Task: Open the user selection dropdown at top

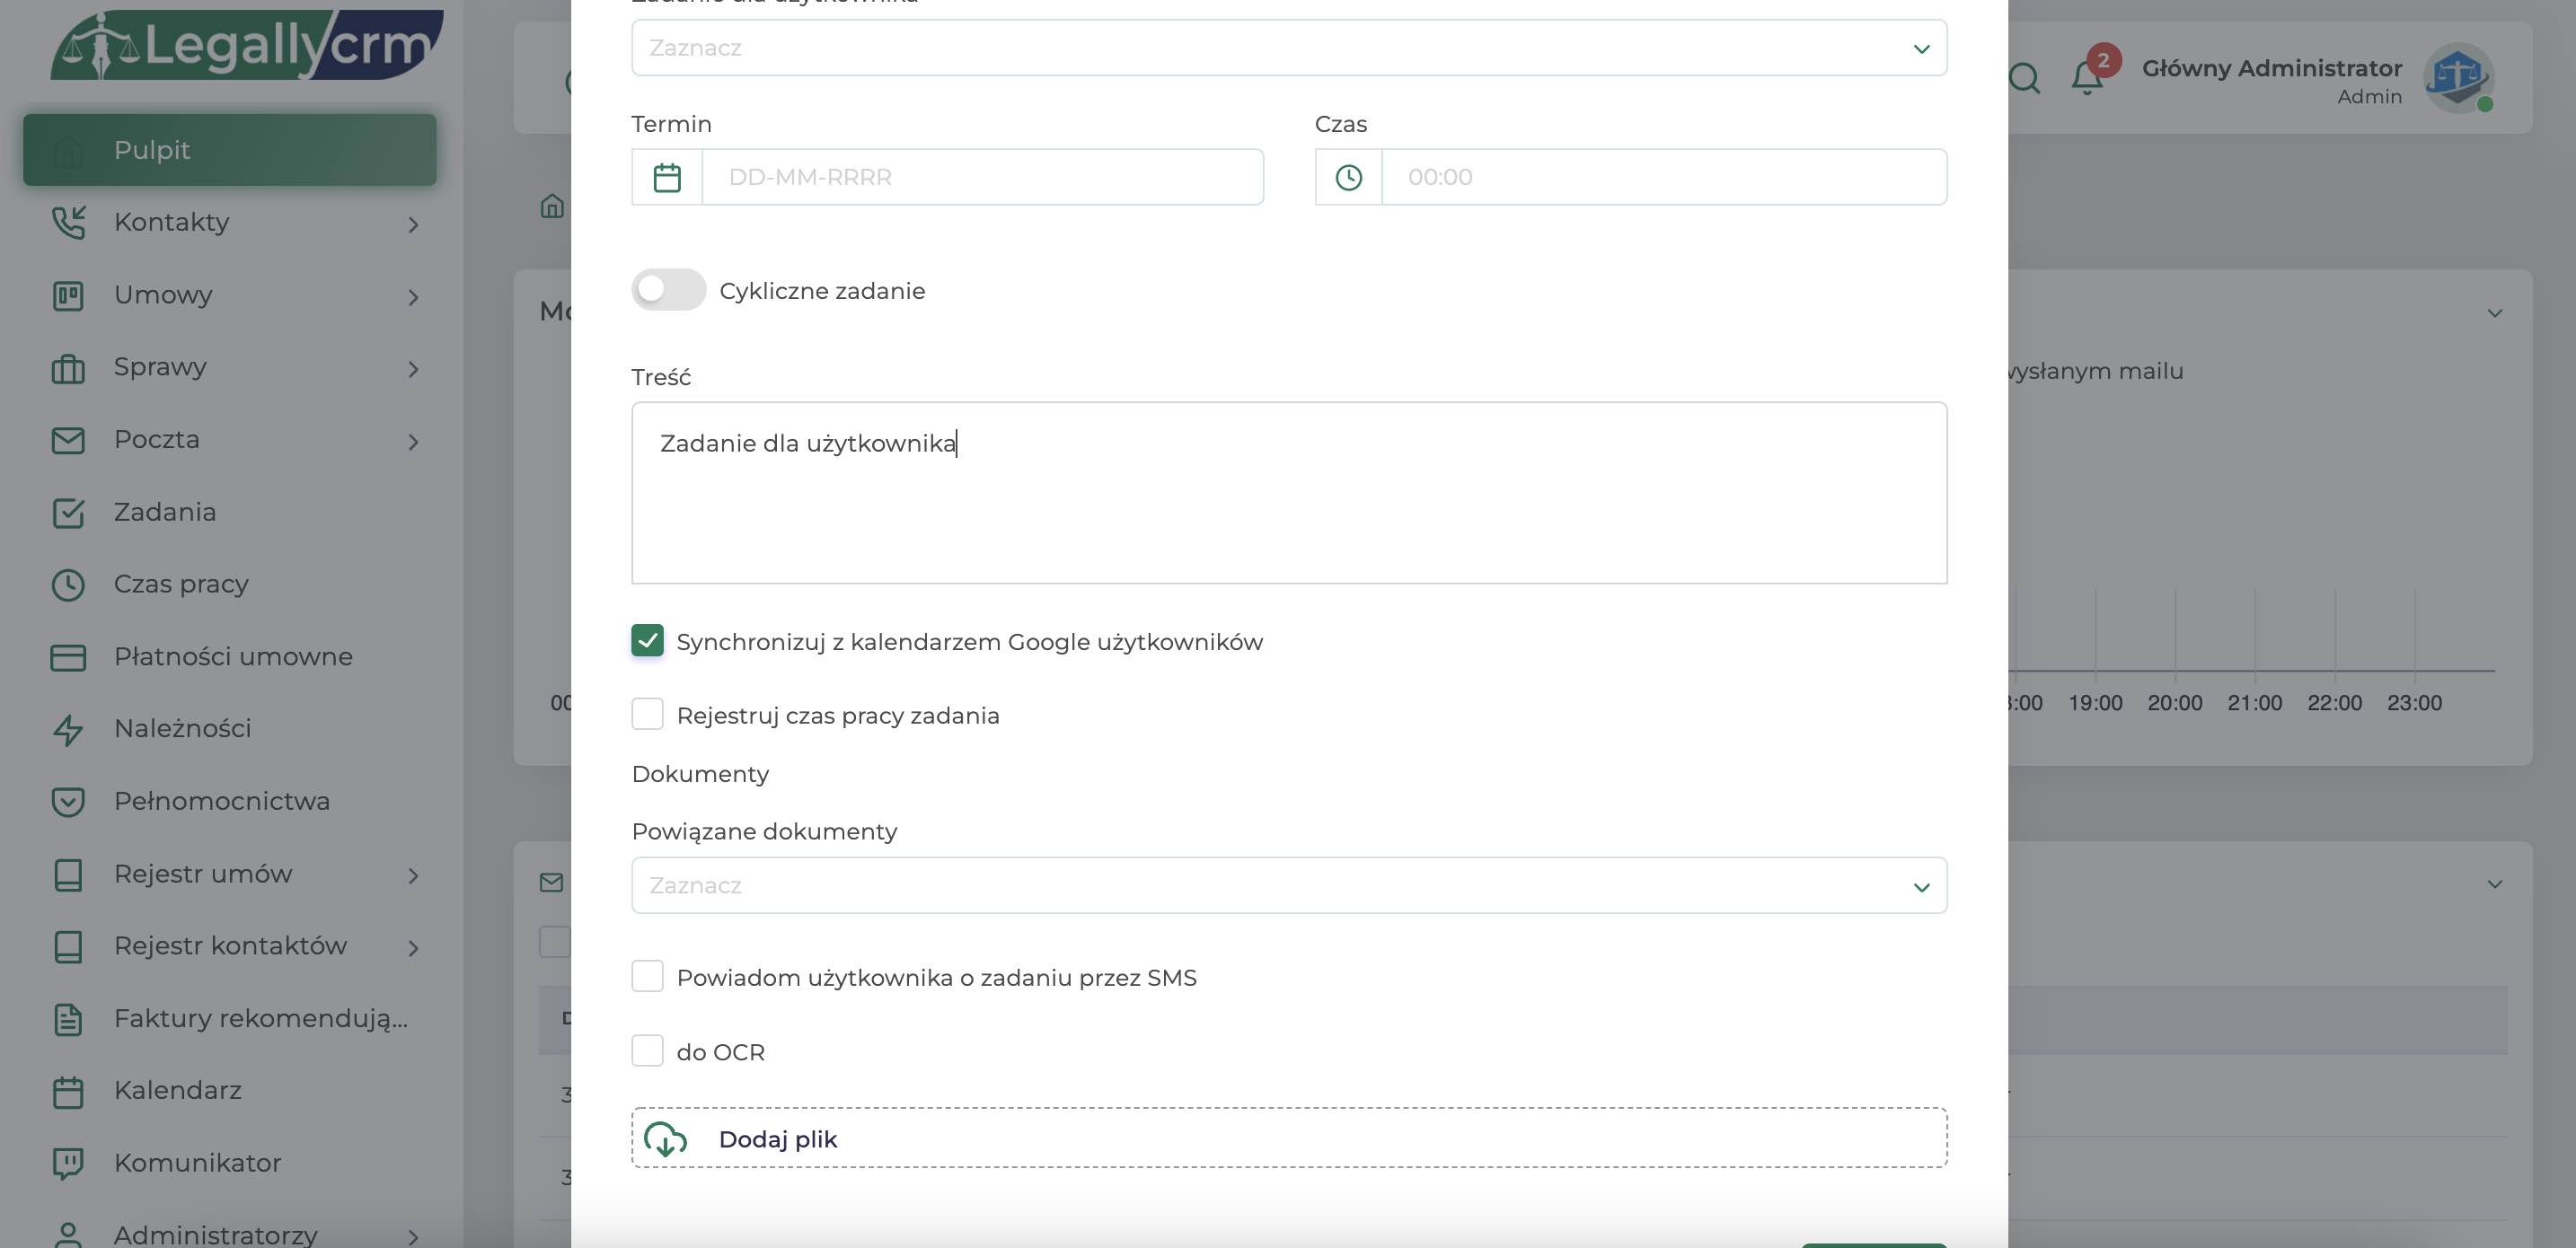Action: coord(1288,48)
